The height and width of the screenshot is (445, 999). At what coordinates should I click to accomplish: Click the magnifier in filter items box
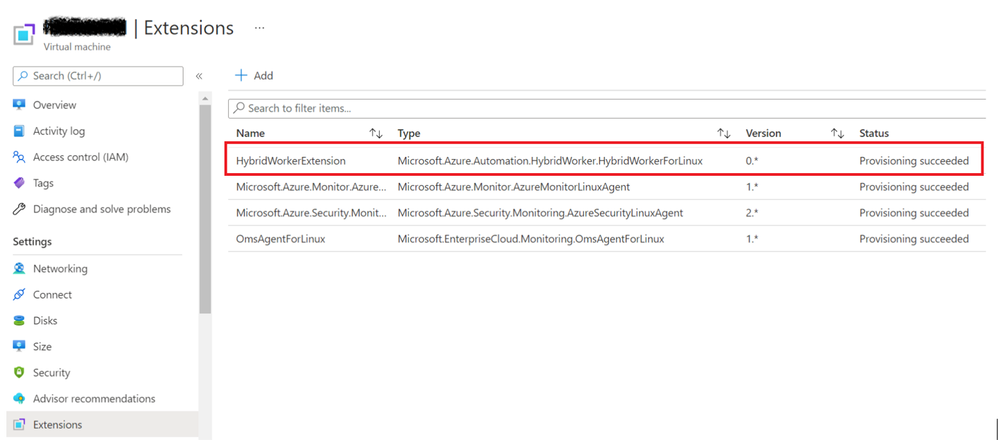[x=239, y=108]
